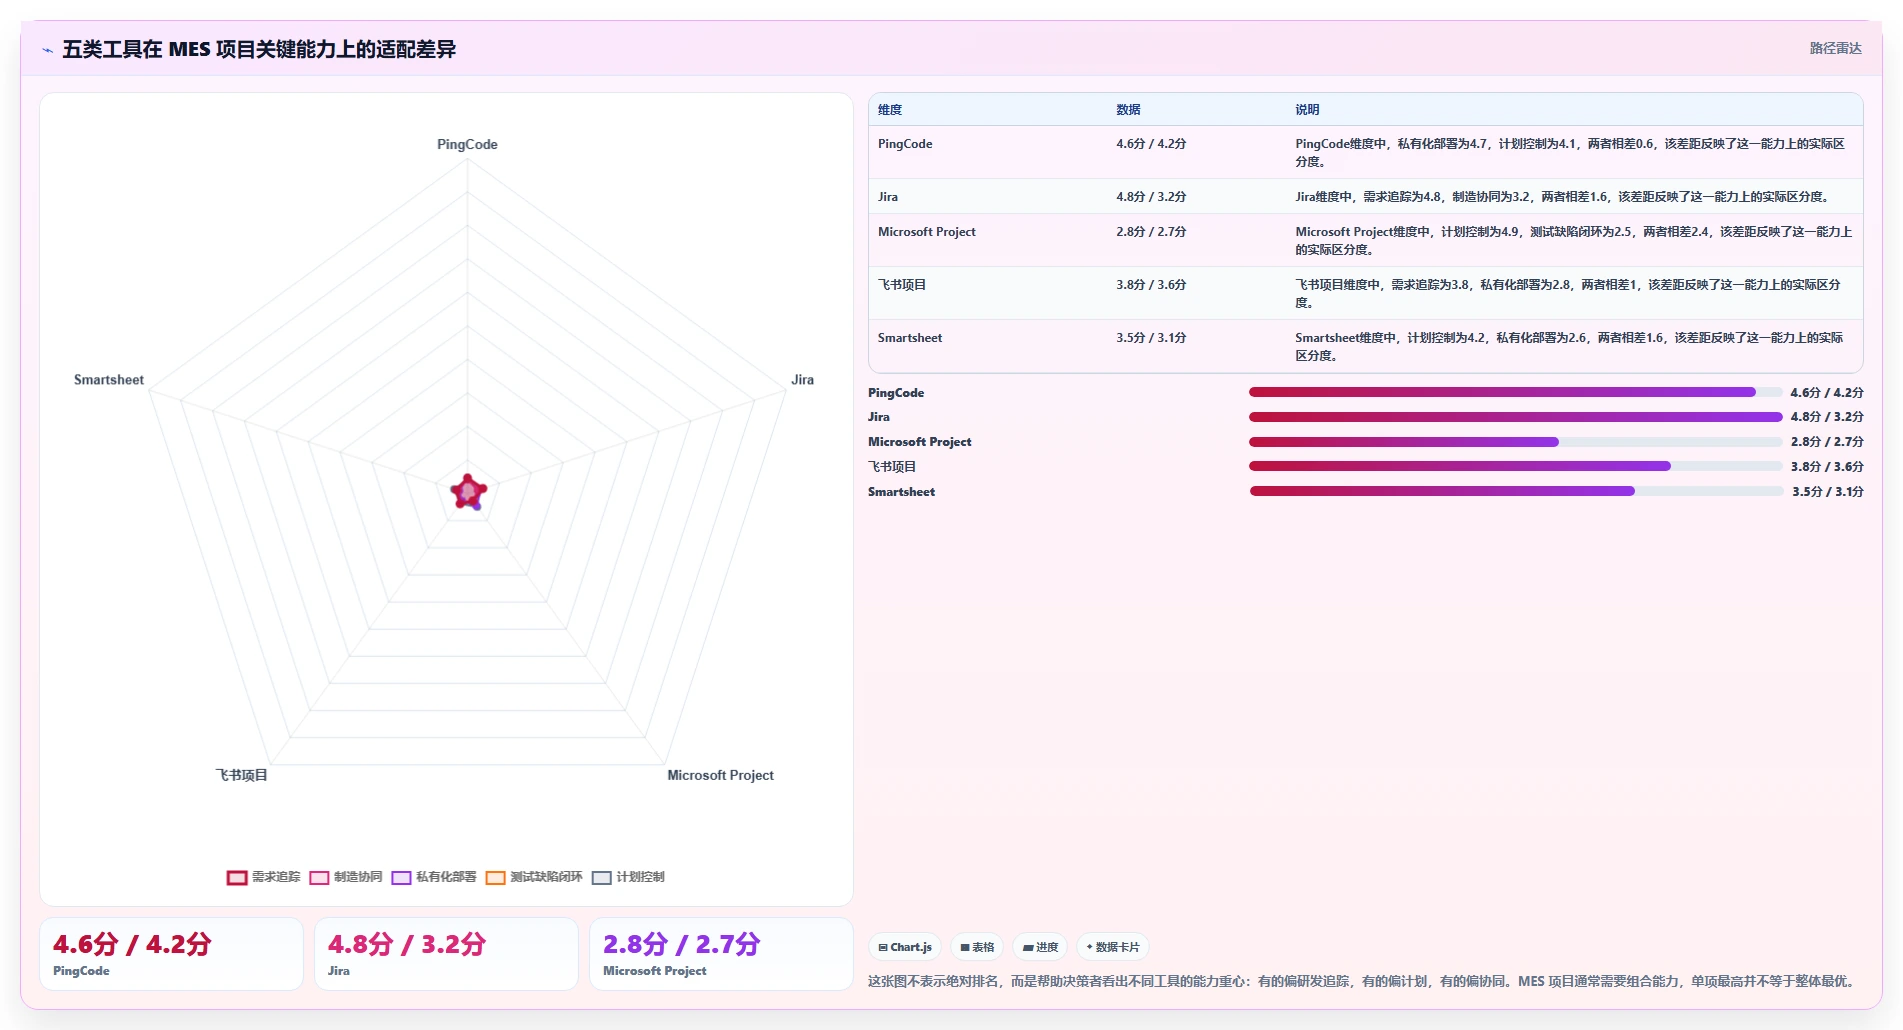Select the 飞书项目 table row
The image size is (1903, 1030).
click(1365, 293)
